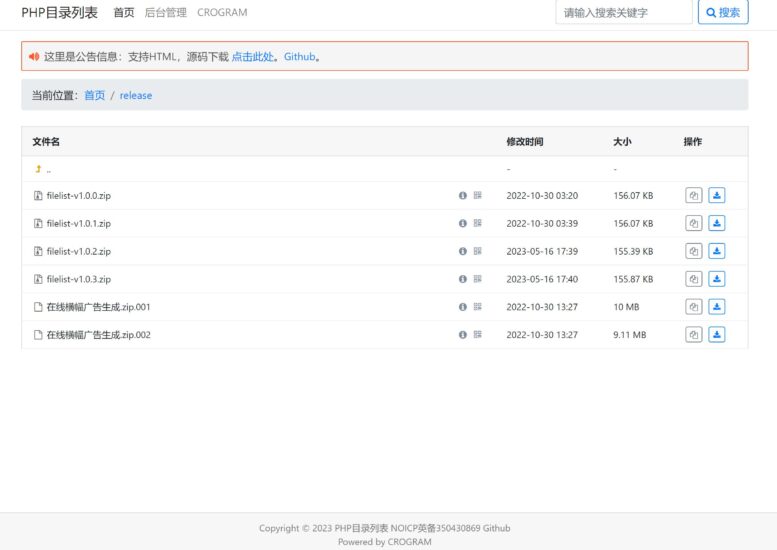Follow the 点击此处 download link in the notice
Screen dimensions: 777x550
pos(252,57)
